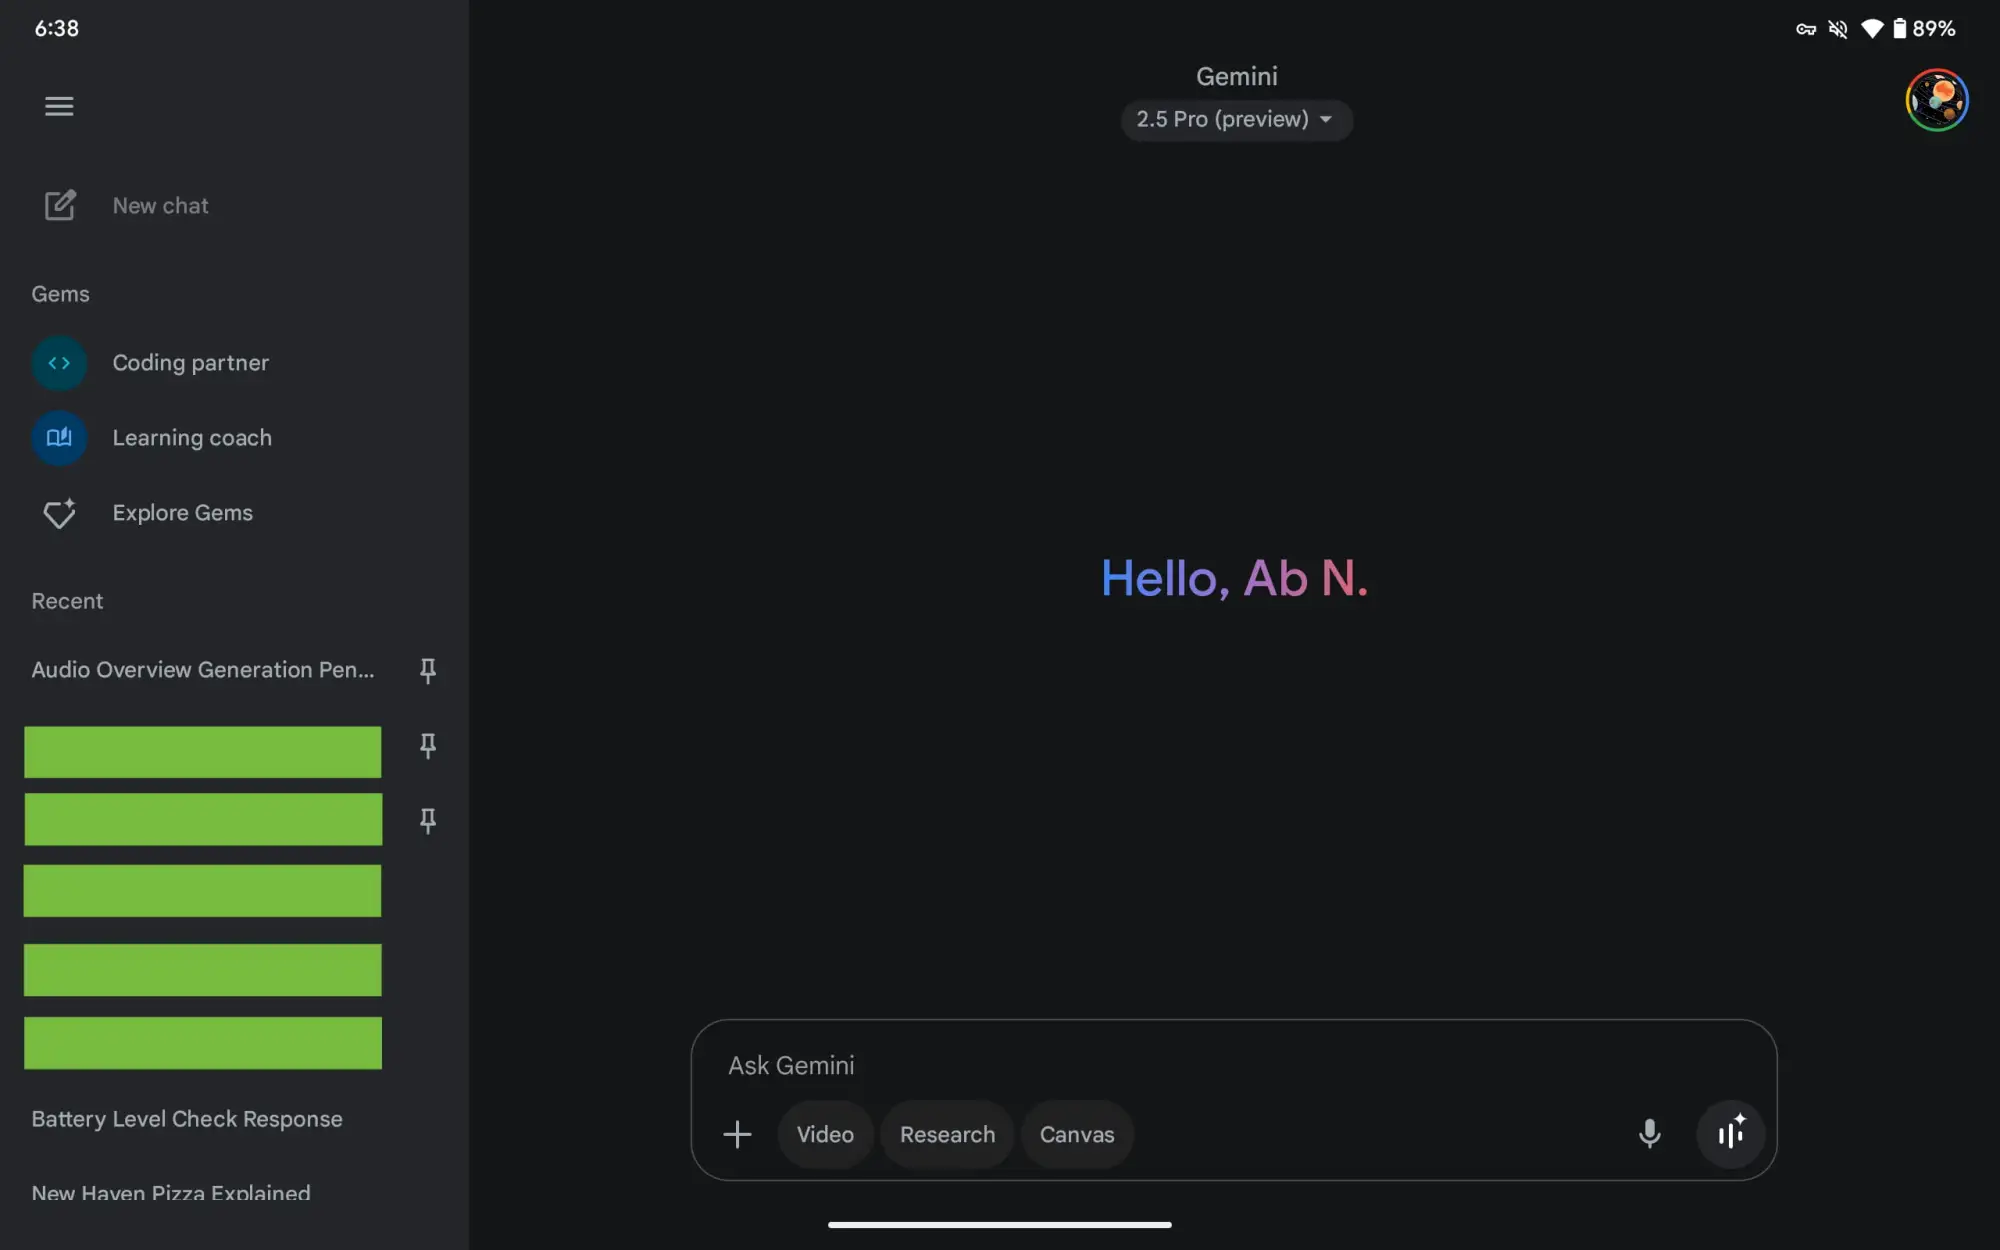Unpin the Audio Overview Generation chat
This screenshot has width=2000, height=1250.
coord(428,670)
